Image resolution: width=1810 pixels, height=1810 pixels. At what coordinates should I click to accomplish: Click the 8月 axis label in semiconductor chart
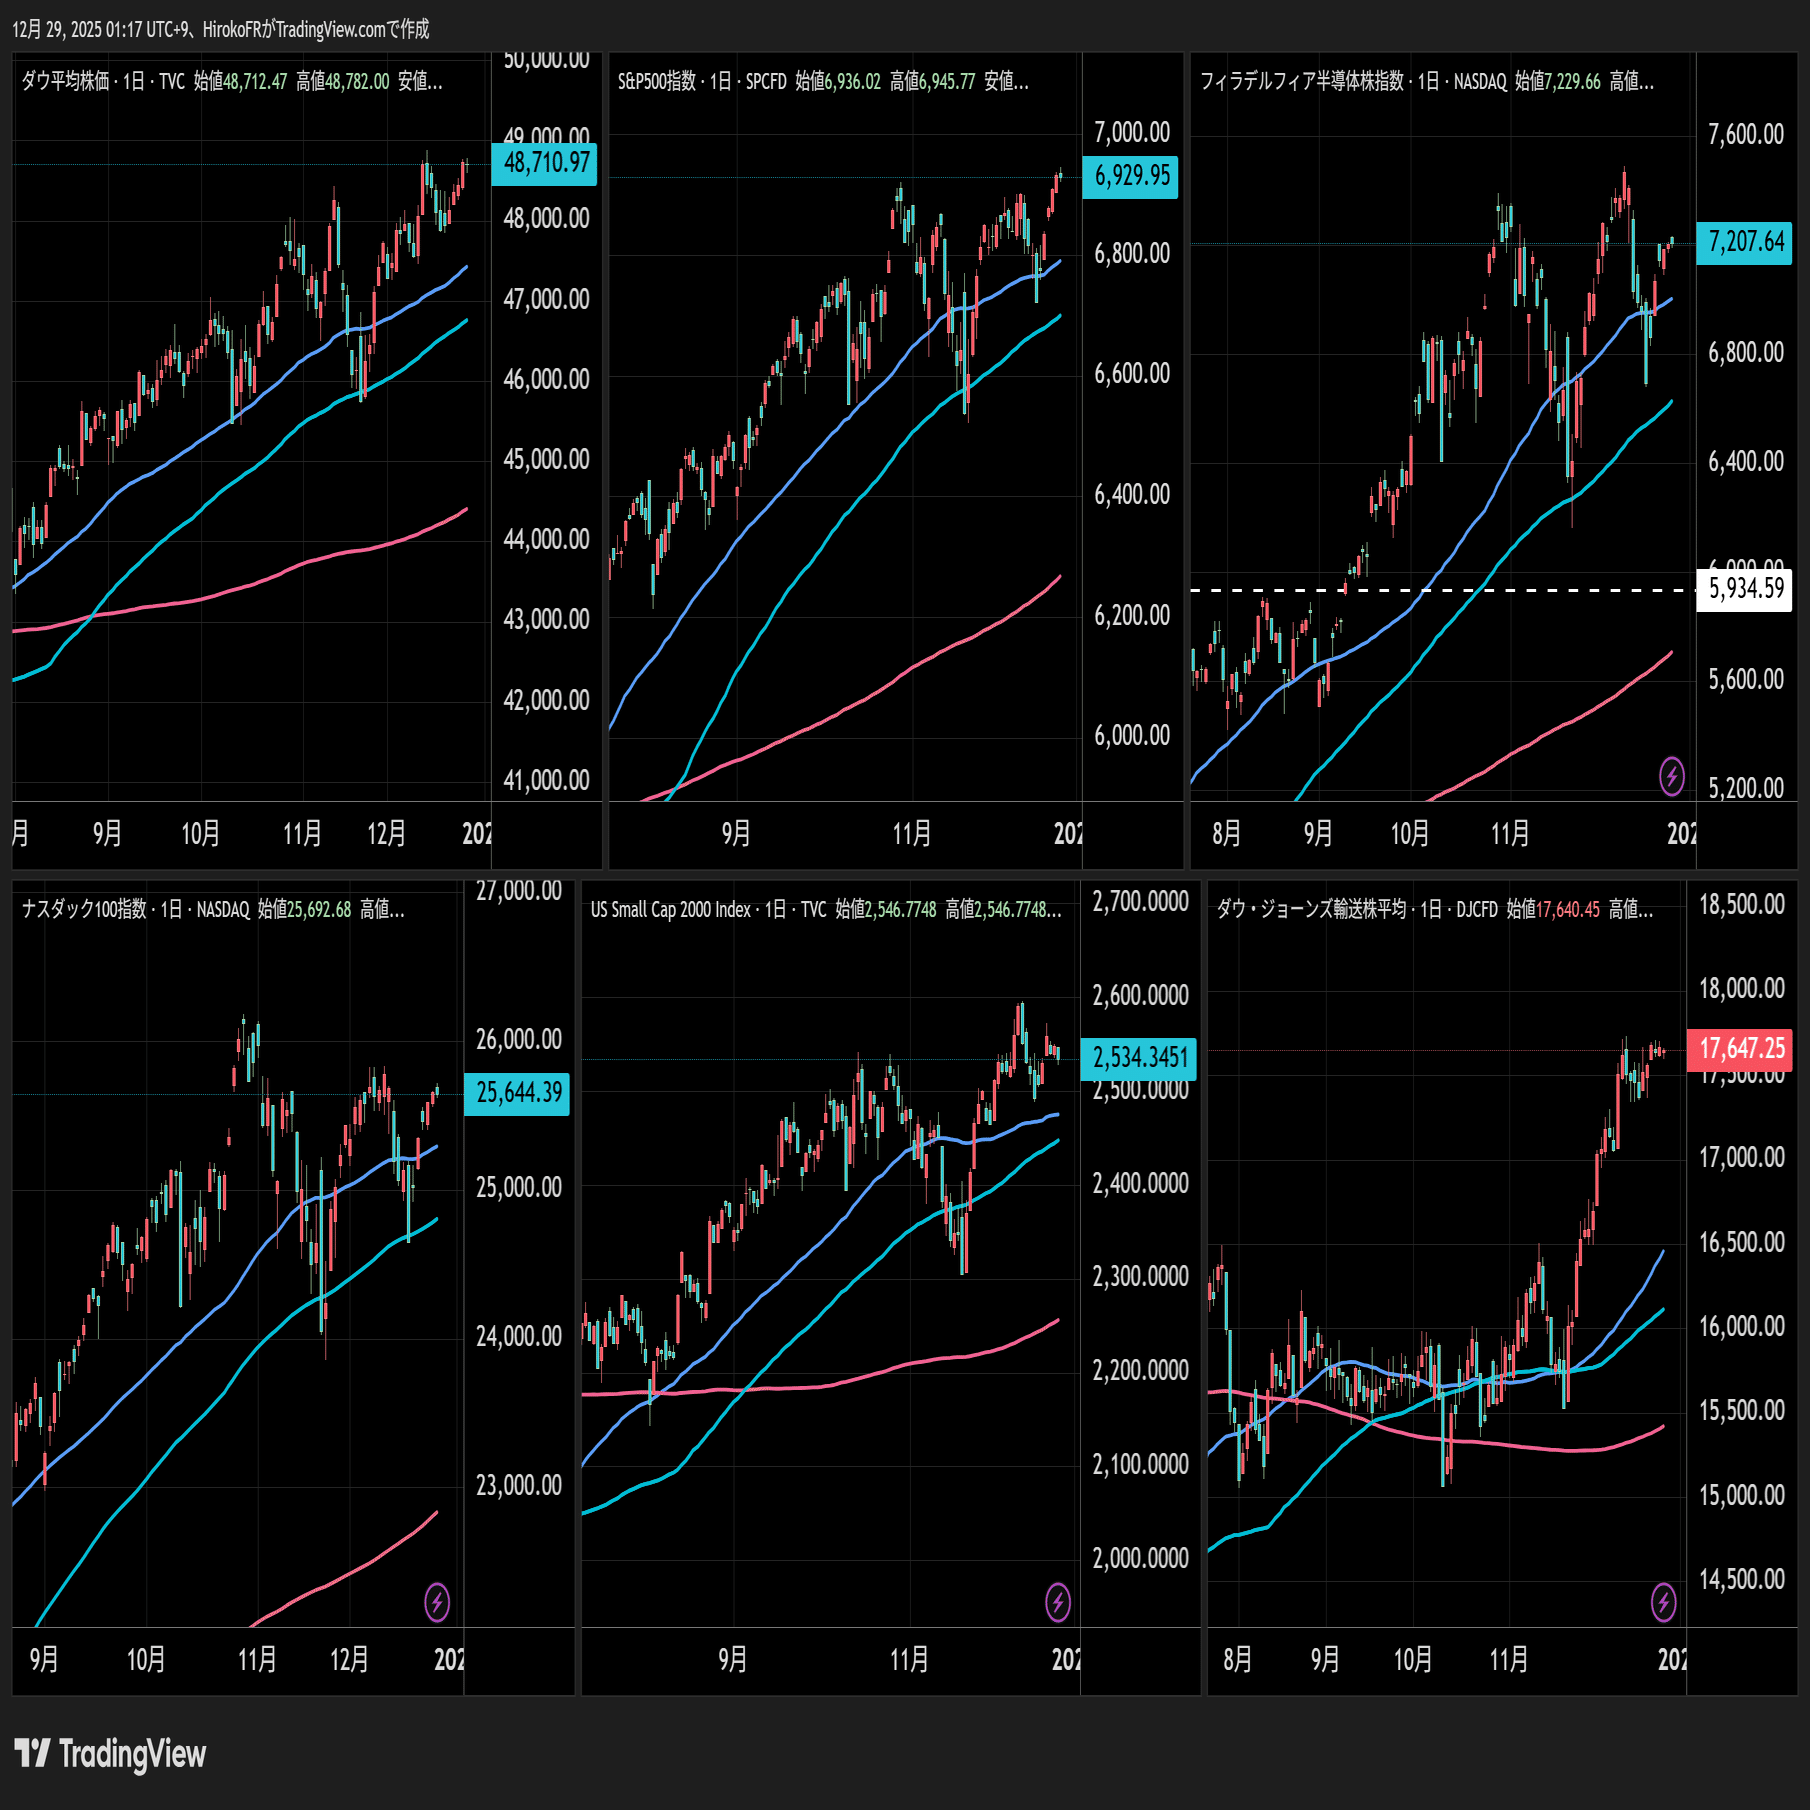click(1226, 833)
